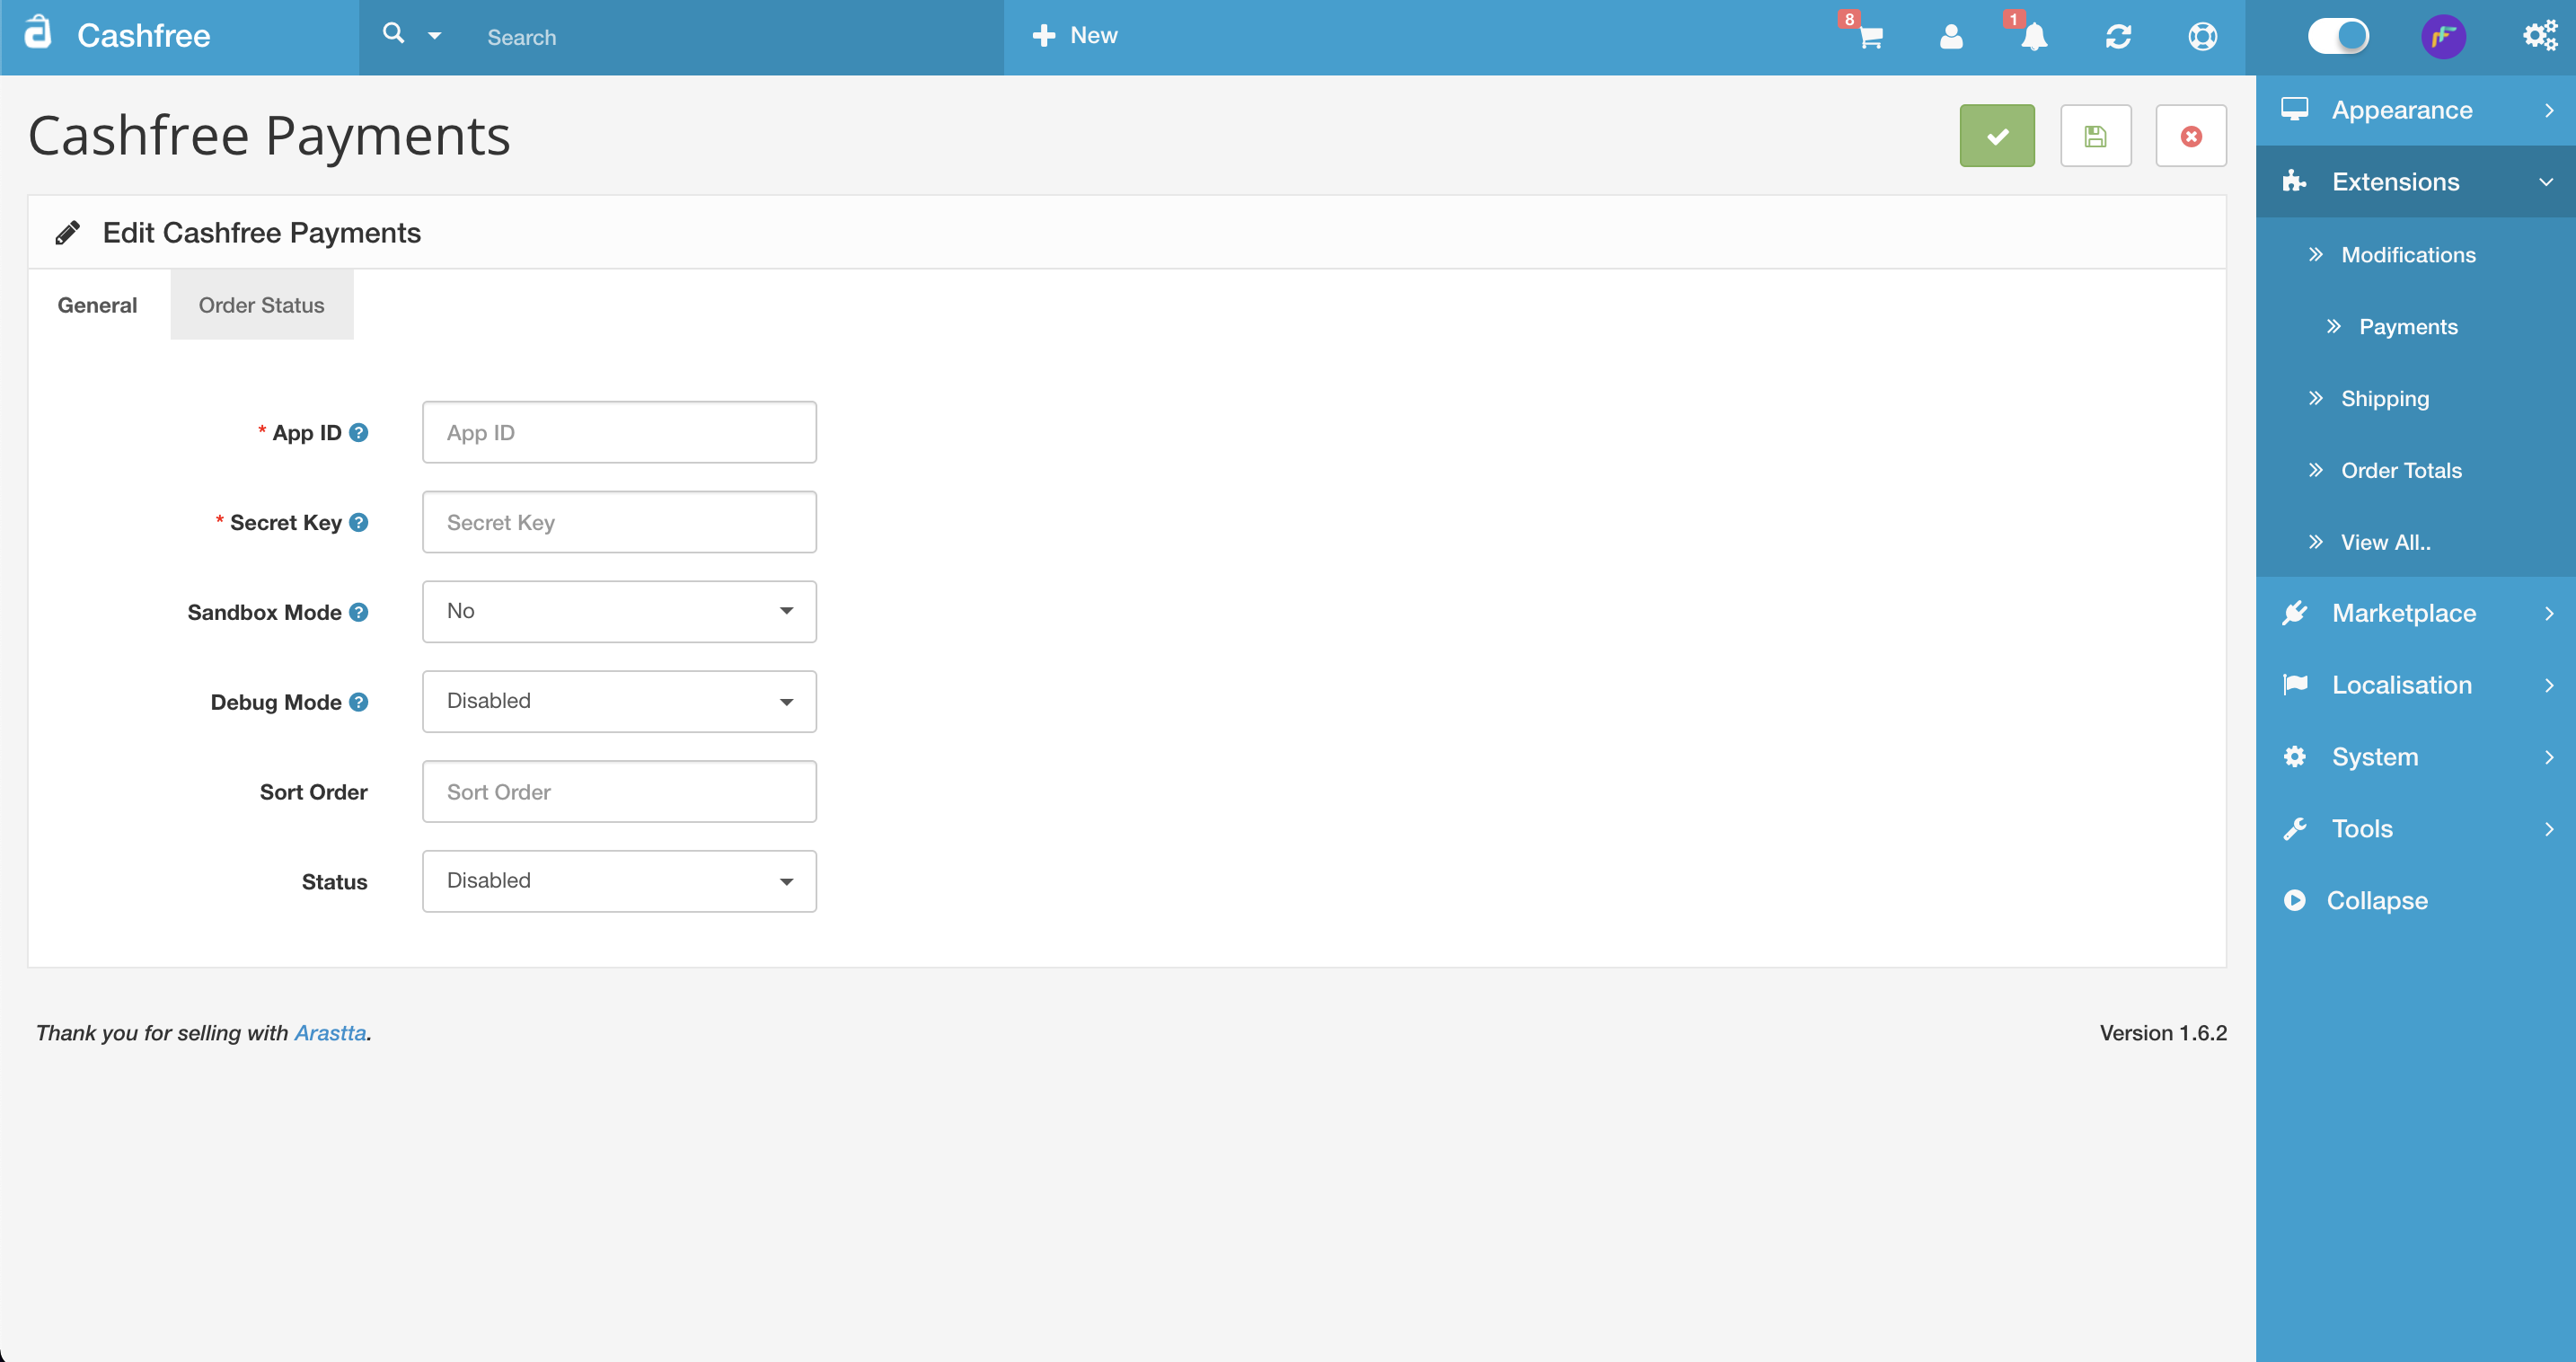Screen dimensions: 2576x1362
Task: Open the Sandbox Mode dropdown
Action: (x=619, y=611)
